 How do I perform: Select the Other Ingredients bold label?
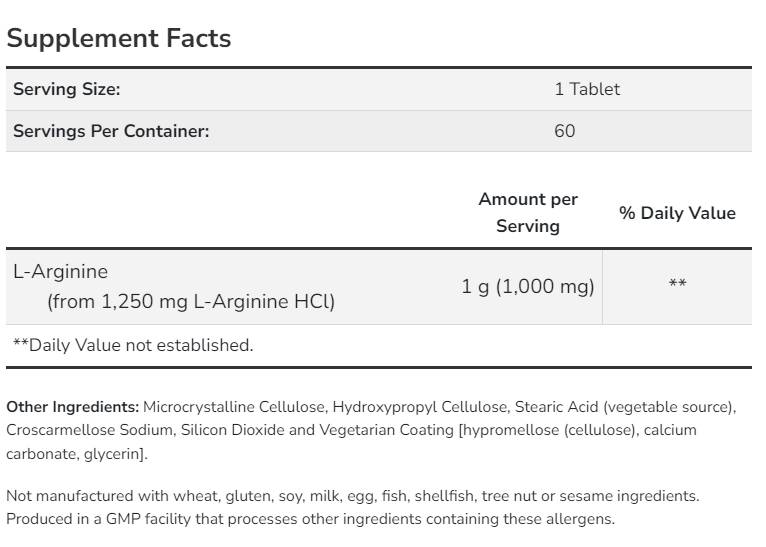click(x=72, y=407)
